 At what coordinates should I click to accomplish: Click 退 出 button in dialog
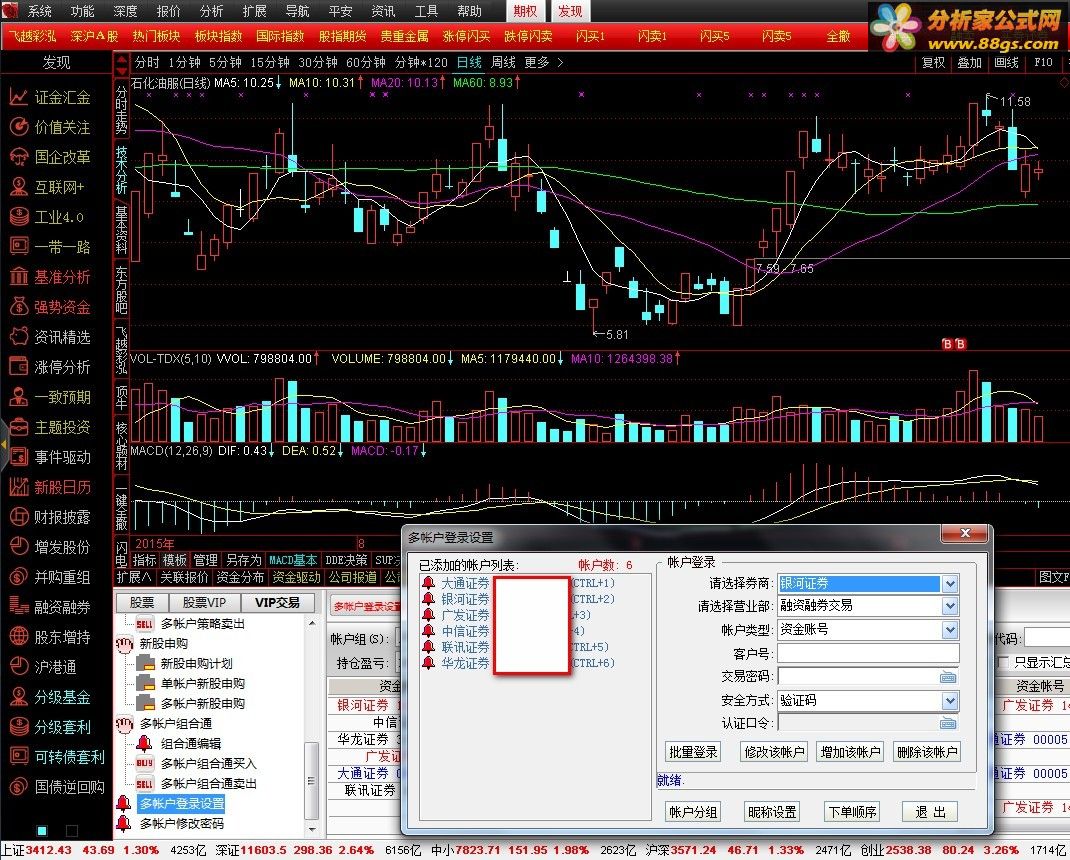tap(930, 812)
